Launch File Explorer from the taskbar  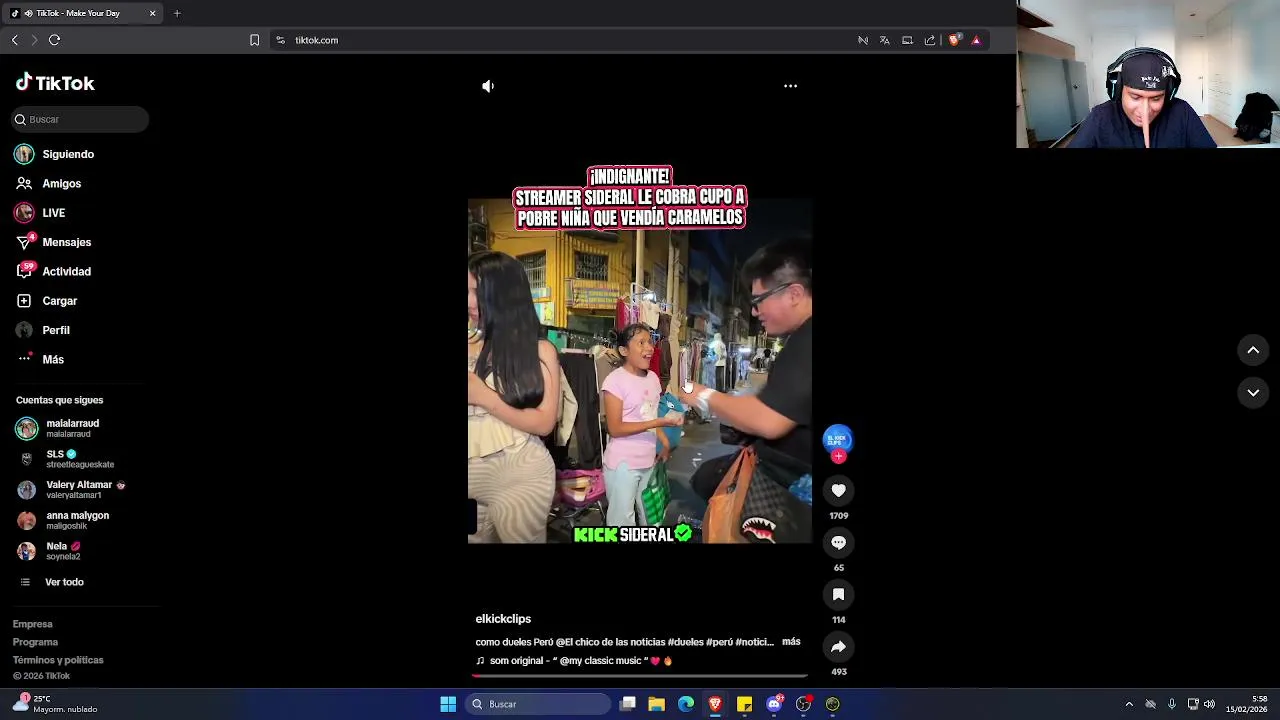657,704
